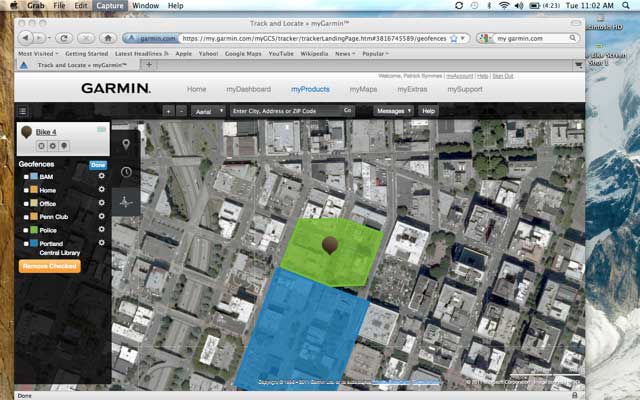The image size is (640, 400).
Task: Open settings gear for Portland Central Library
Action: [101, 243]
